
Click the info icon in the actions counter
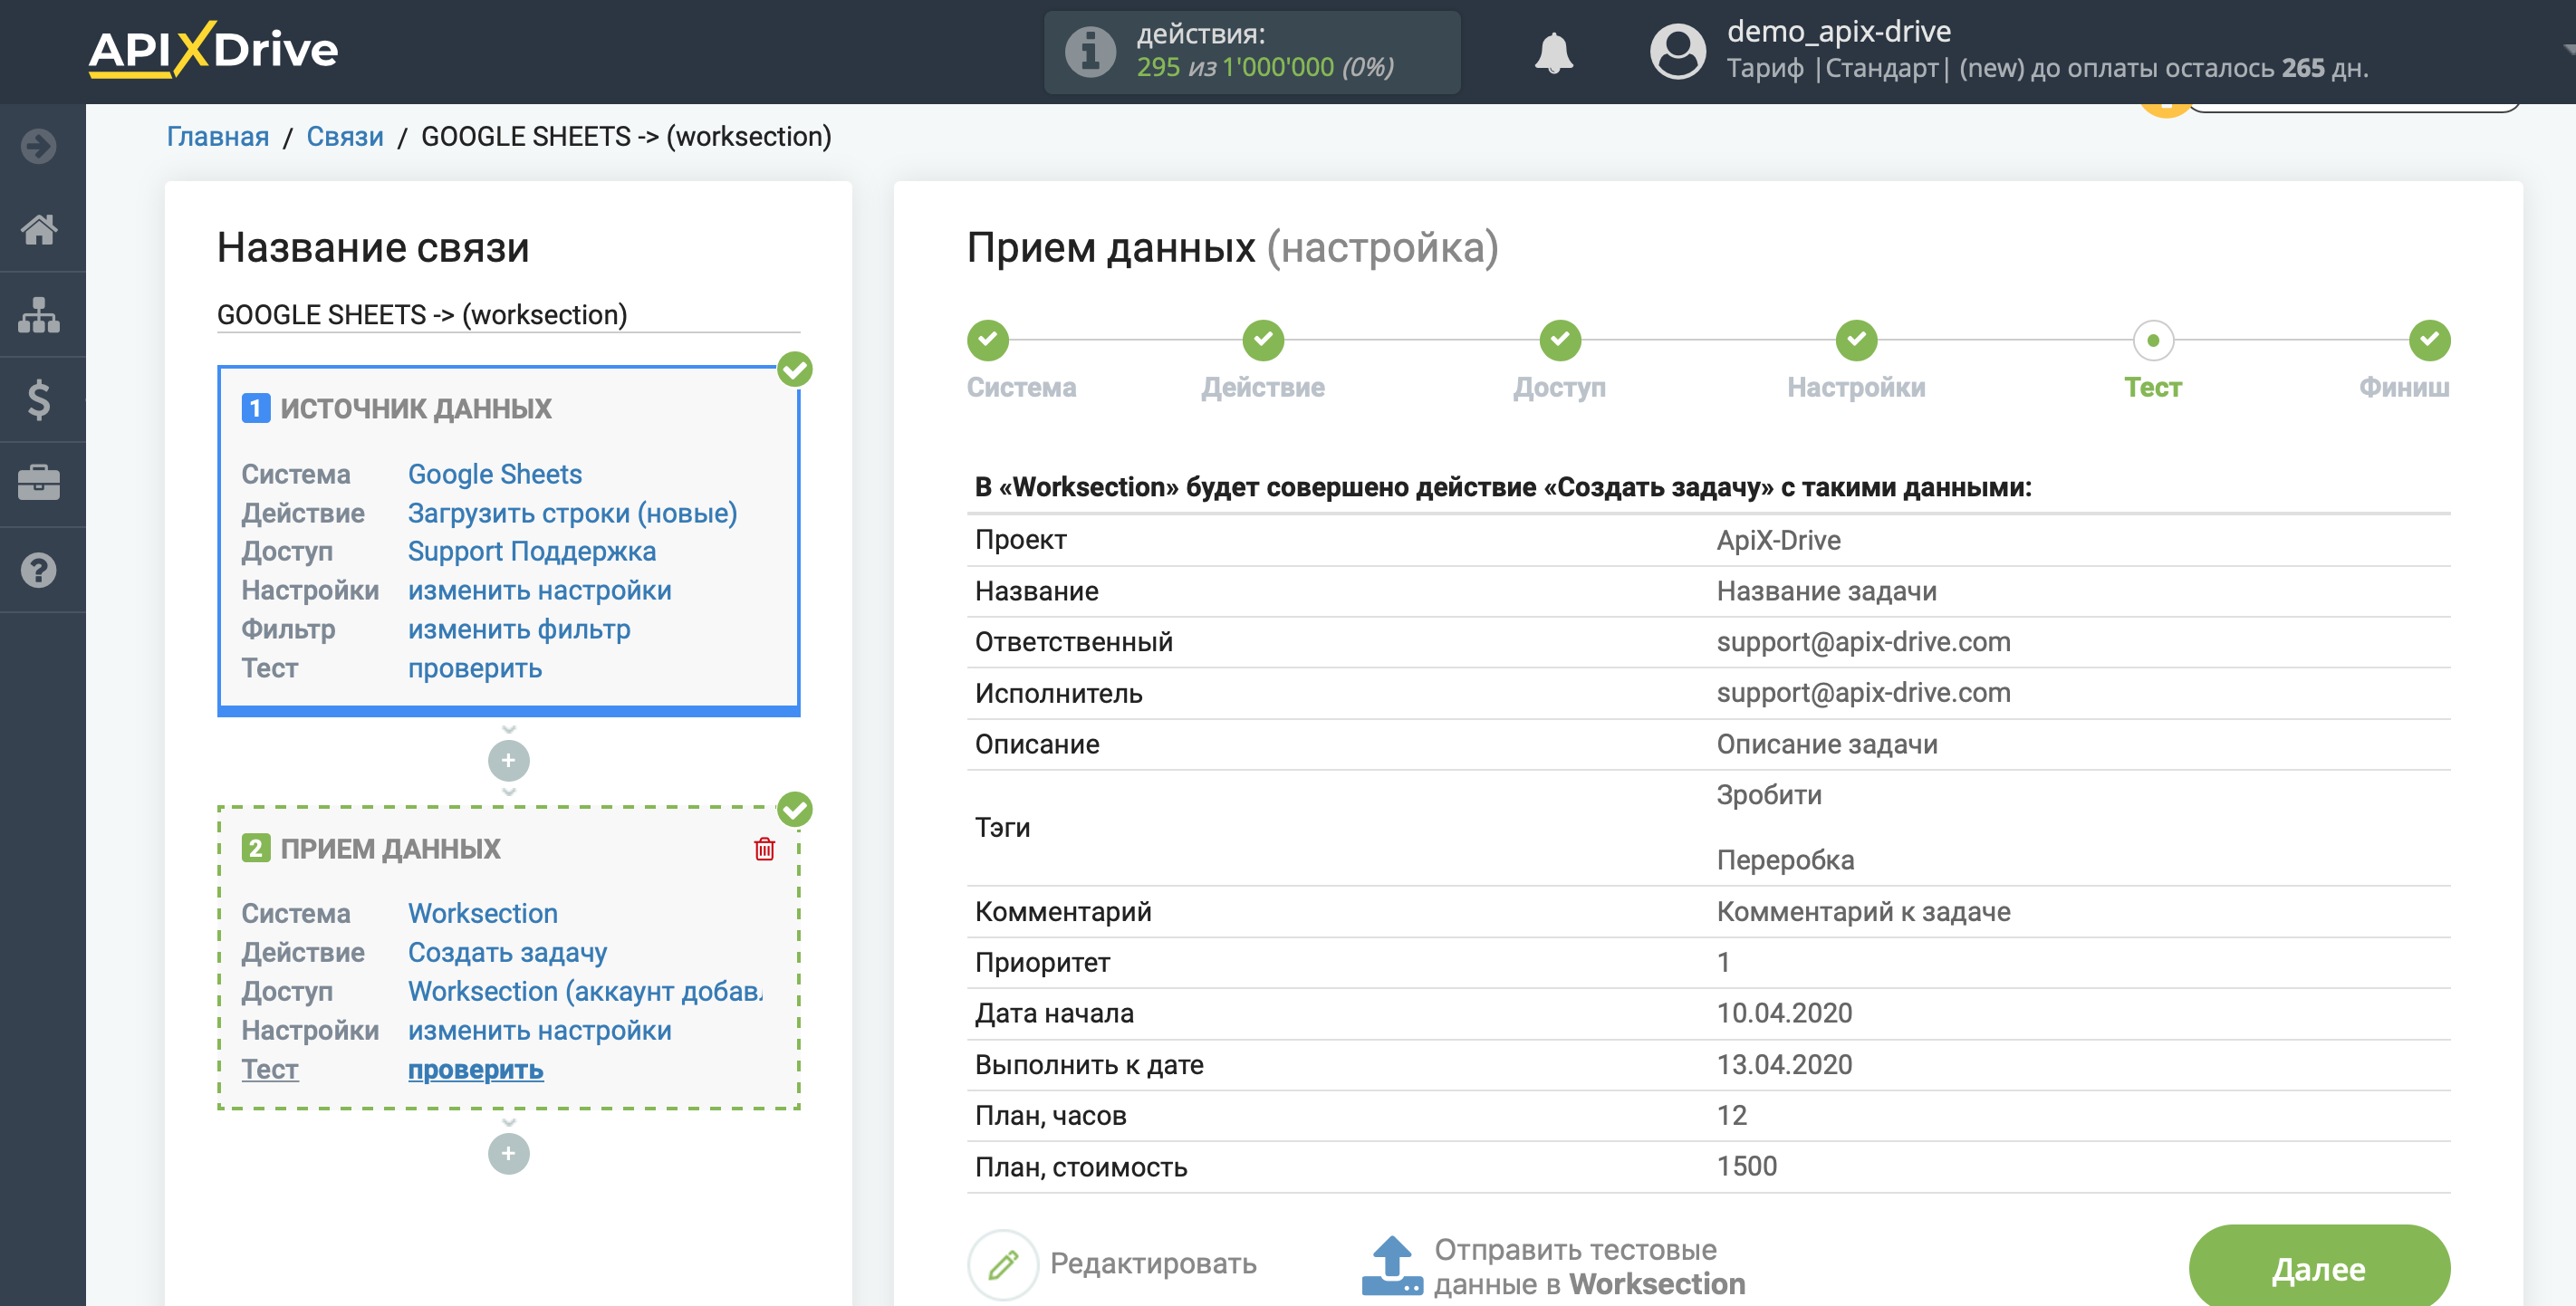pyautogui.click(x=1090, y=52)
